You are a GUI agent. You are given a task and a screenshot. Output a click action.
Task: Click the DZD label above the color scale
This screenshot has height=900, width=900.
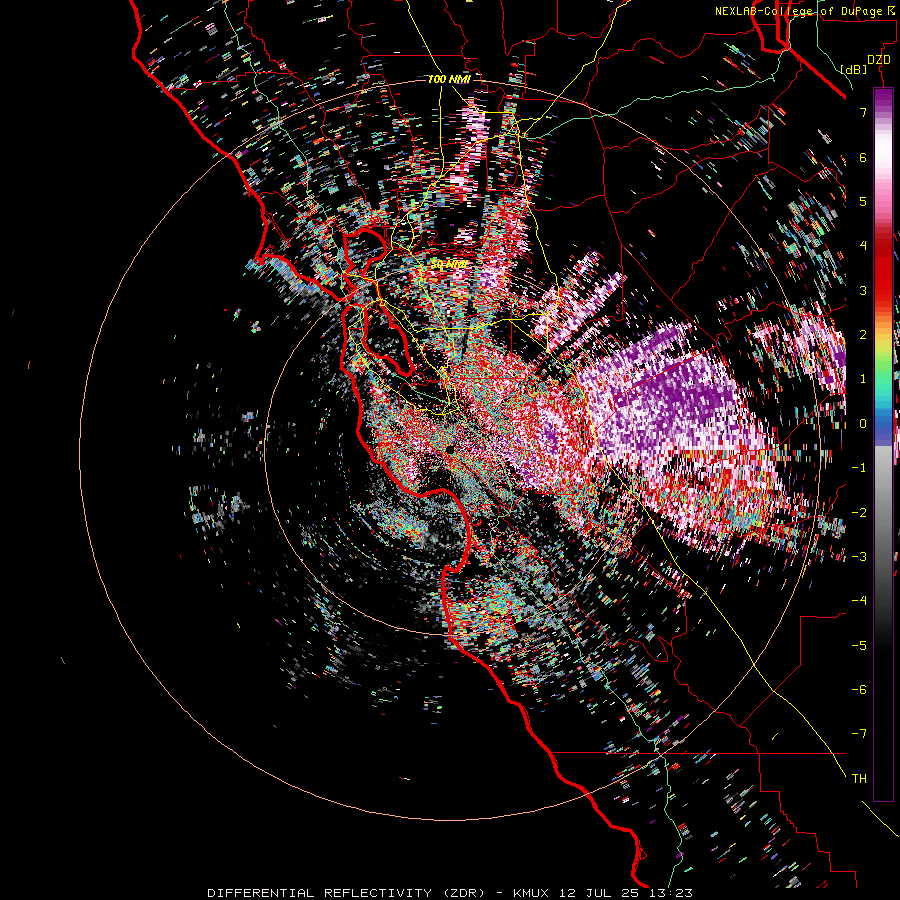879,60
